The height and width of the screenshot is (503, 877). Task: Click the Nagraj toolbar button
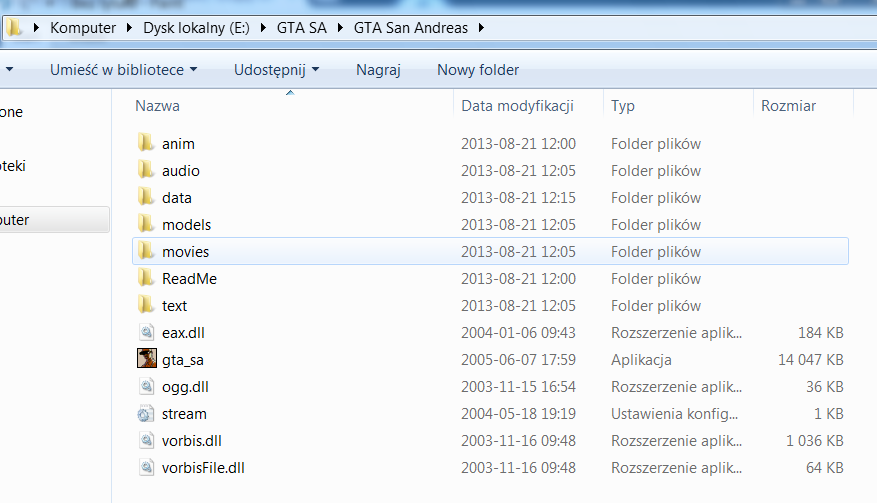click(378, 70)
